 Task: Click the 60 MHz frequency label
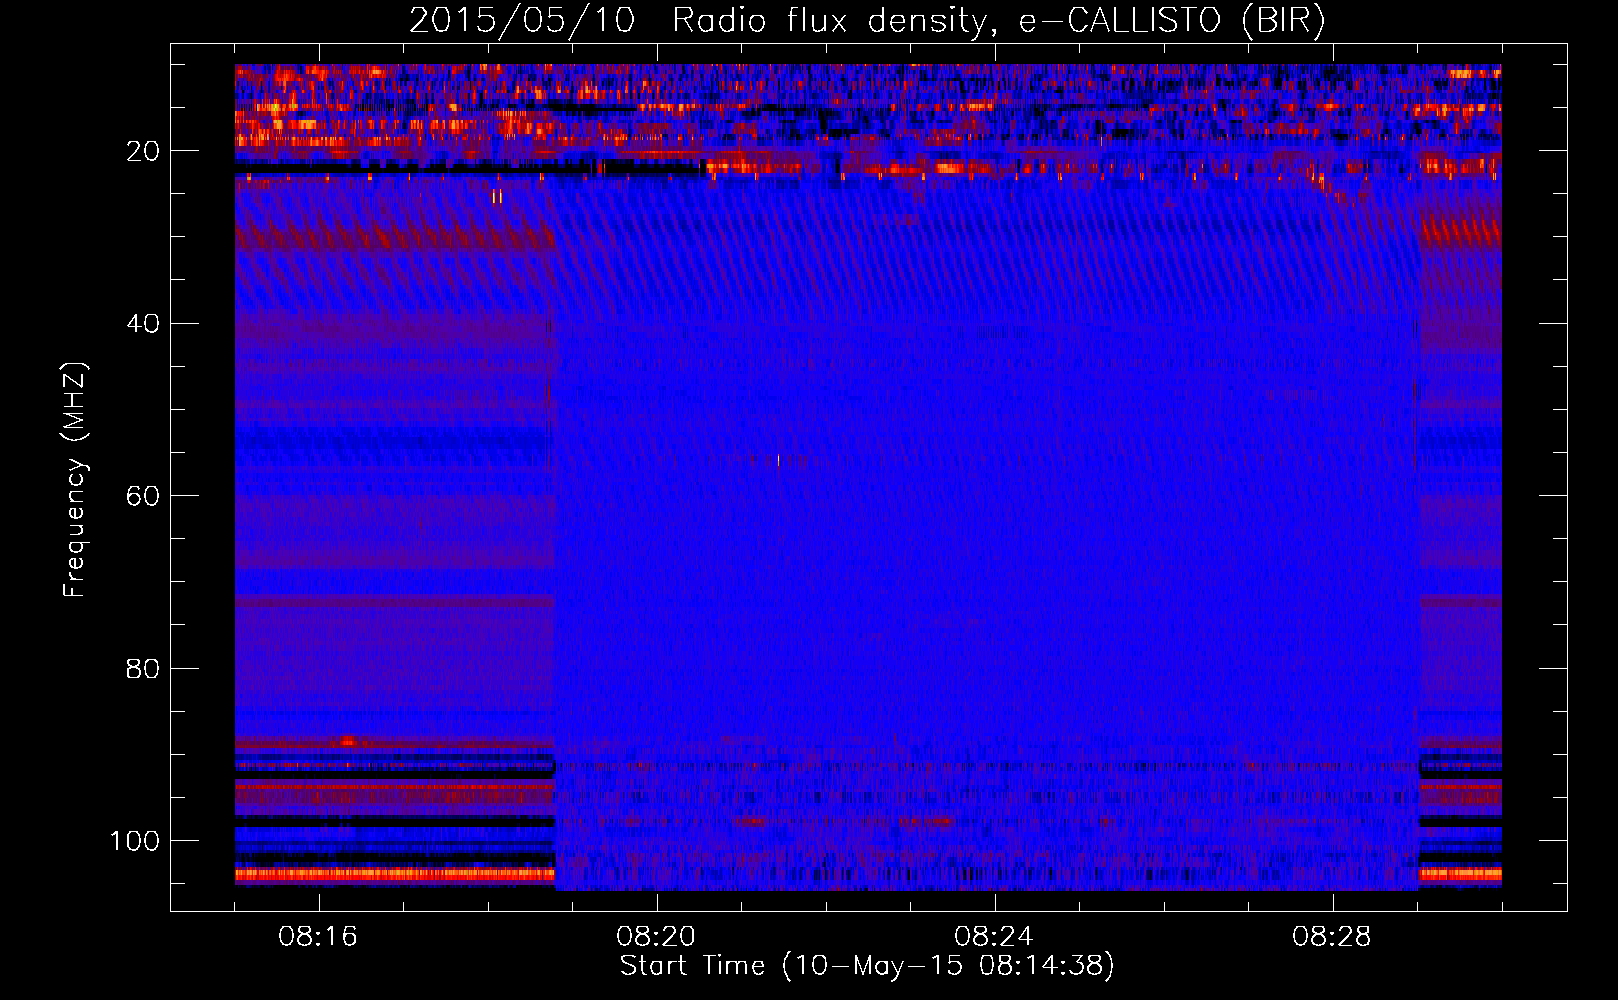(143, 496)
